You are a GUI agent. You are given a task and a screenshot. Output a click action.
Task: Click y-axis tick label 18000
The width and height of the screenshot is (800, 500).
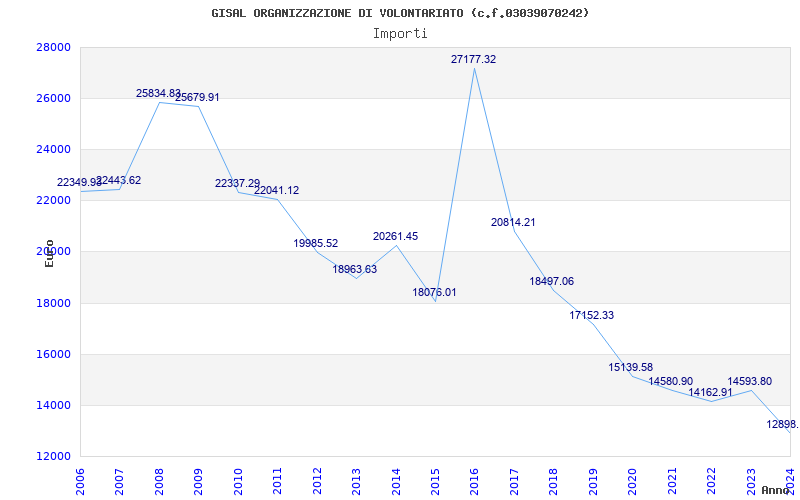[53, 303]
